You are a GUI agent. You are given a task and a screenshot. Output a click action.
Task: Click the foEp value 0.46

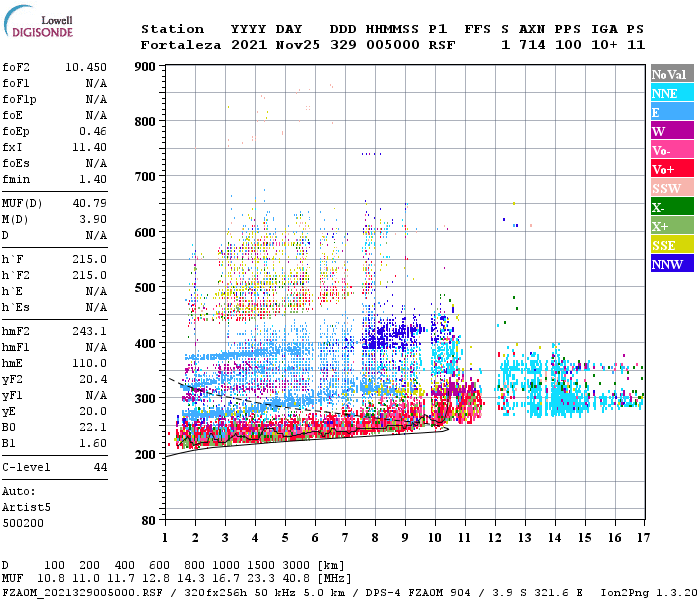[93, 131]
